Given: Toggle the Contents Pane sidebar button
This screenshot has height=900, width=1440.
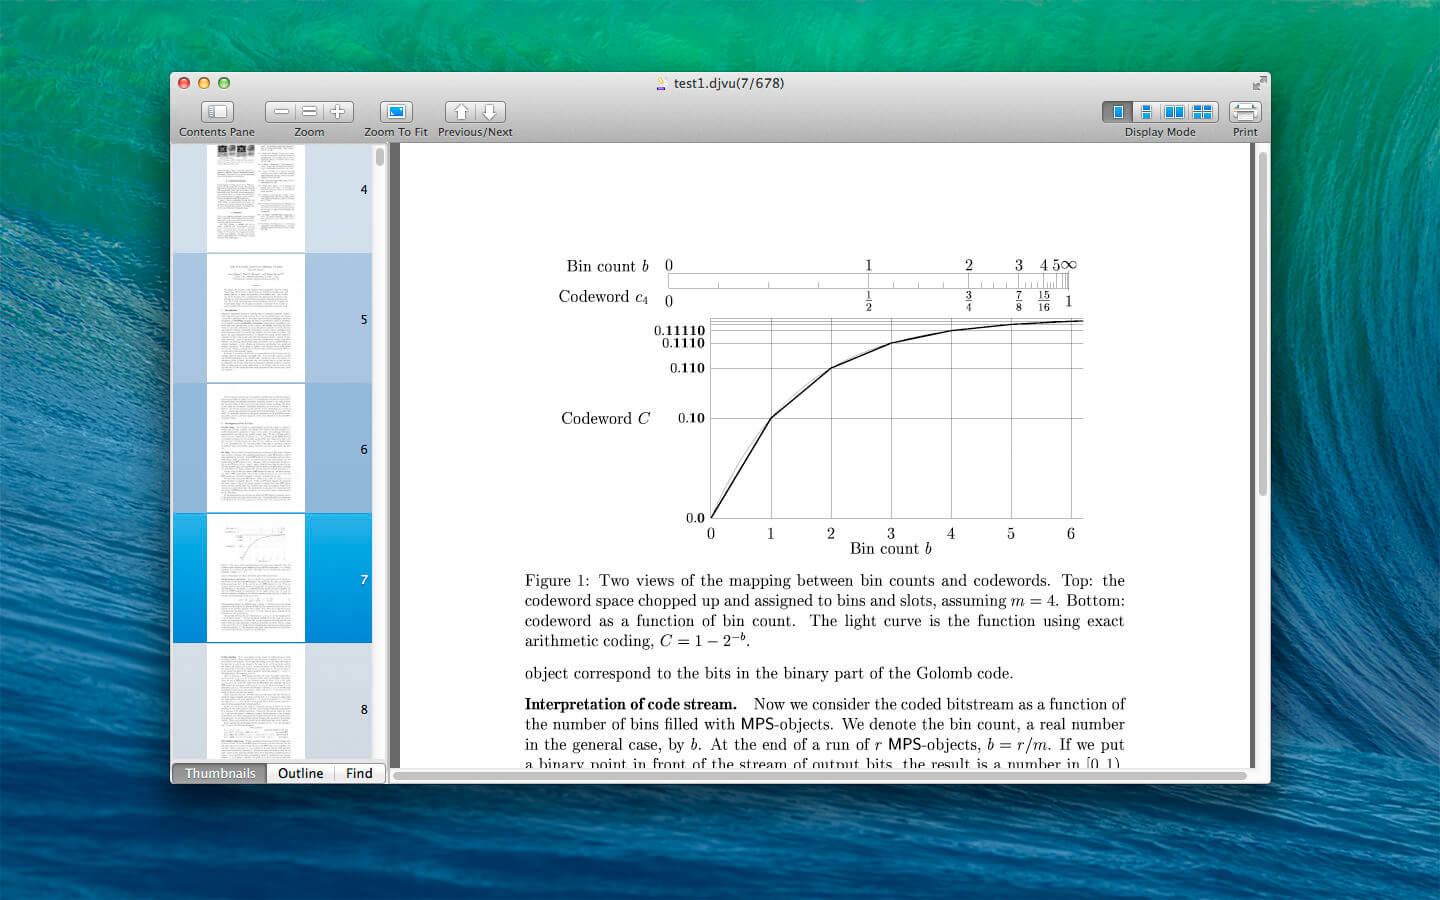Looking at the screenshot, I should tap(217, 112).
